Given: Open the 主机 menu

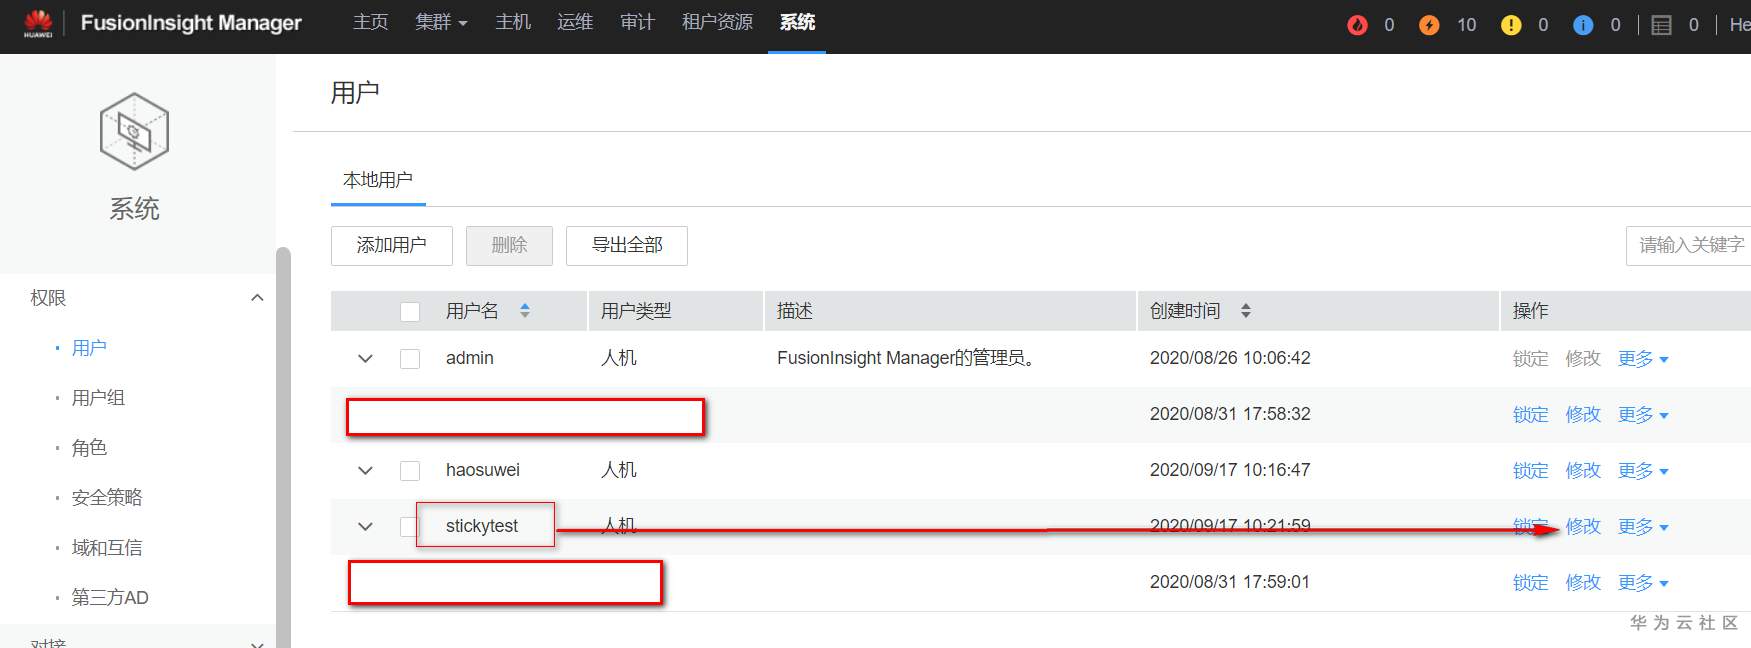Looking at the screenshot, I should [x=513, y=22].
